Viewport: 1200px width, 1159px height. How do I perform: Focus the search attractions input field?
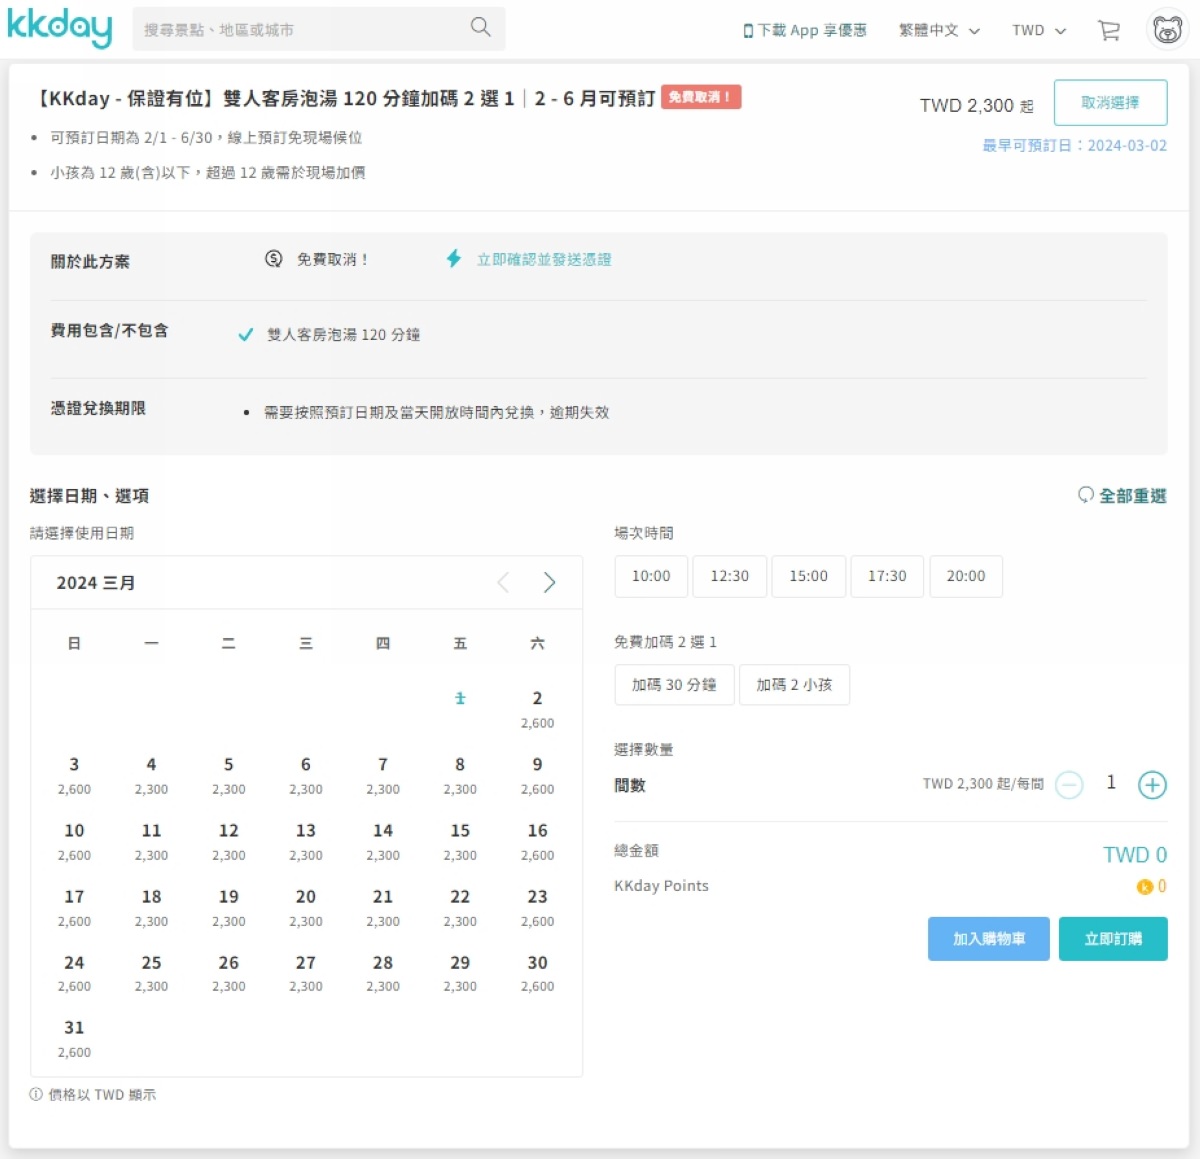pos(300,30)
